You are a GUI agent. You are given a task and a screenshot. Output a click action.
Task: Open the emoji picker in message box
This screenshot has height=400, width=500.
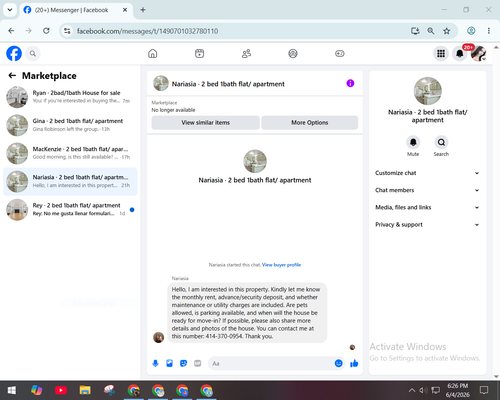click(x=338, y=363)
